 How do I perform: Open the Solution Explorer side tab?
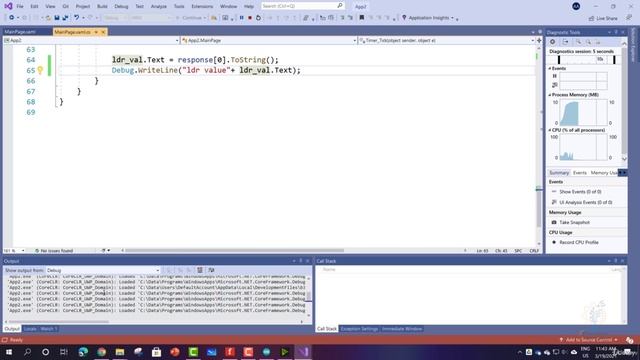(633, 45)
